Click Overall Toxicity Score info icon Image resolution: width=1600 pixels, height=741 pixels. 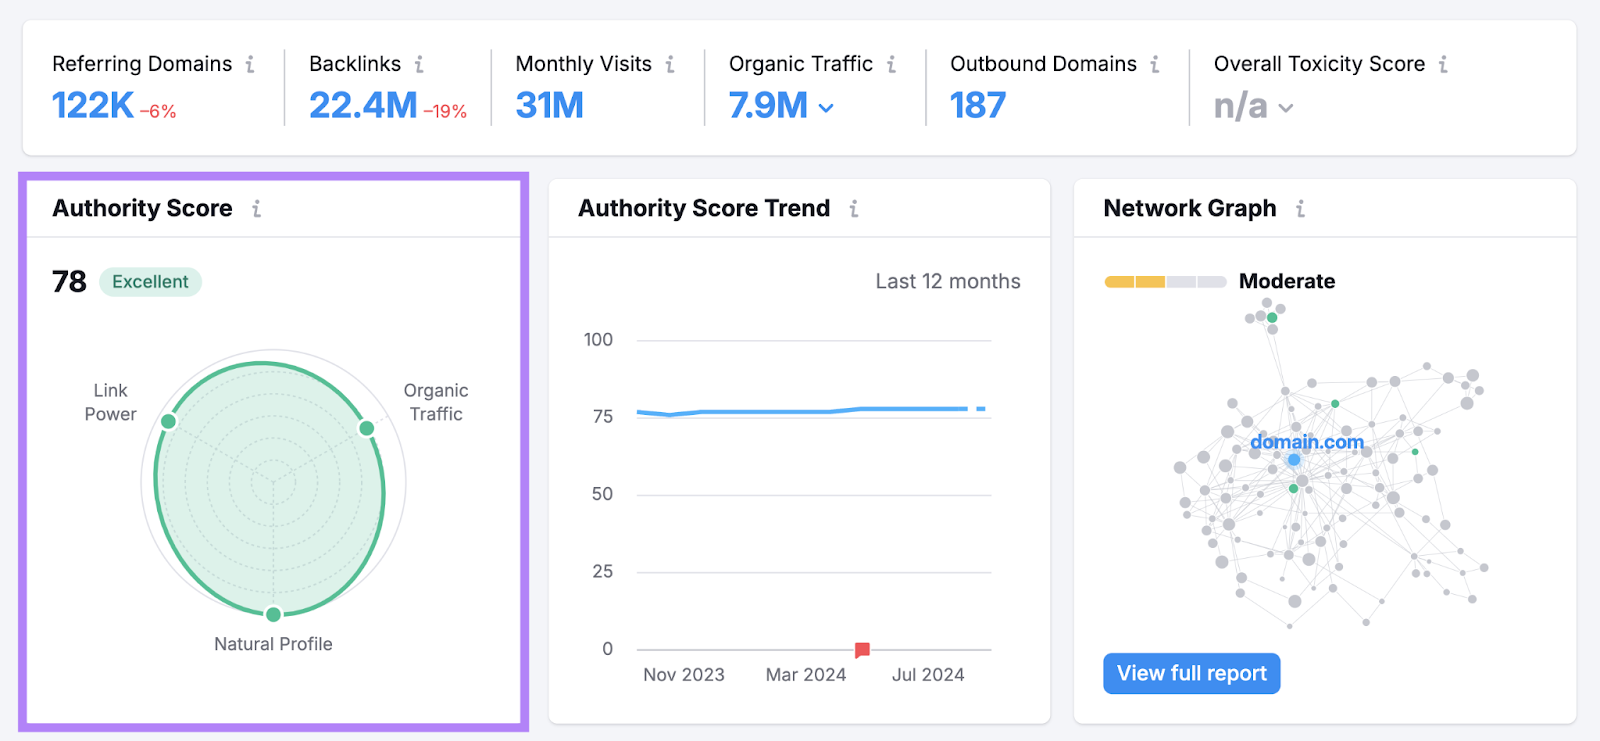click(x=1443, y=64)
